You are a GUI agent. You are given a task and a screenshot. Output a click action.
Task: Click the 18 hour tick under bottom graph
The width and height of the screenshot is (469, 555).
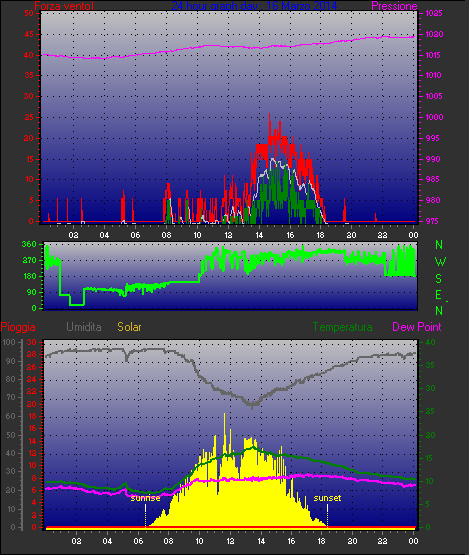[x=321, y=541]
